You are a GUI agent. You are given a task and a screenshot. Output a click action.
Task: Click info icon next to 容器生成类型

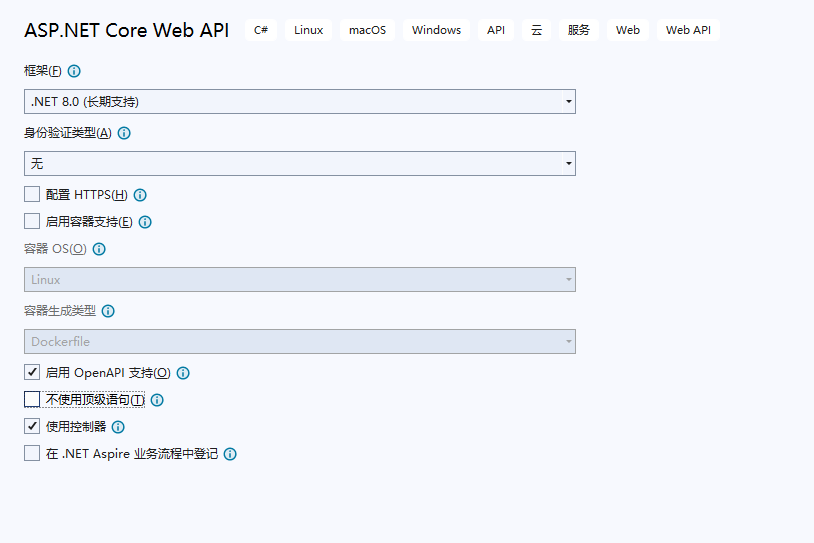pyautogui.click(x=108, y=311)
